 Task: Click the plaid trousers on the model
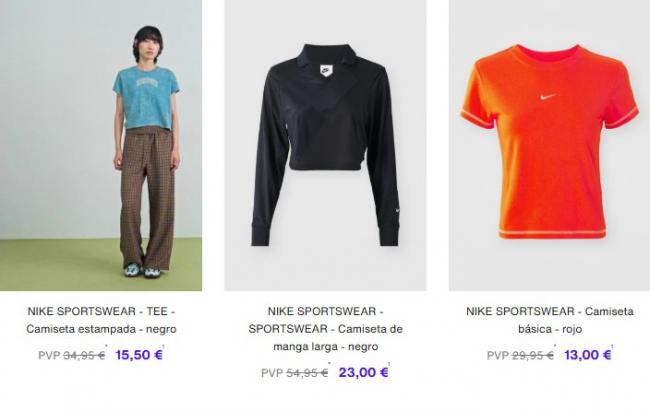(x=147, y=199)
